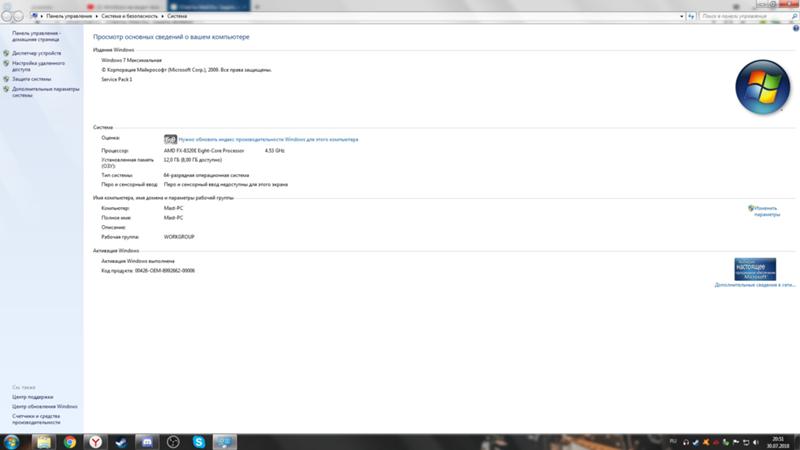Click the Windows Experience Index rating badge
800x450 pixels.
[x=170, y=139]
